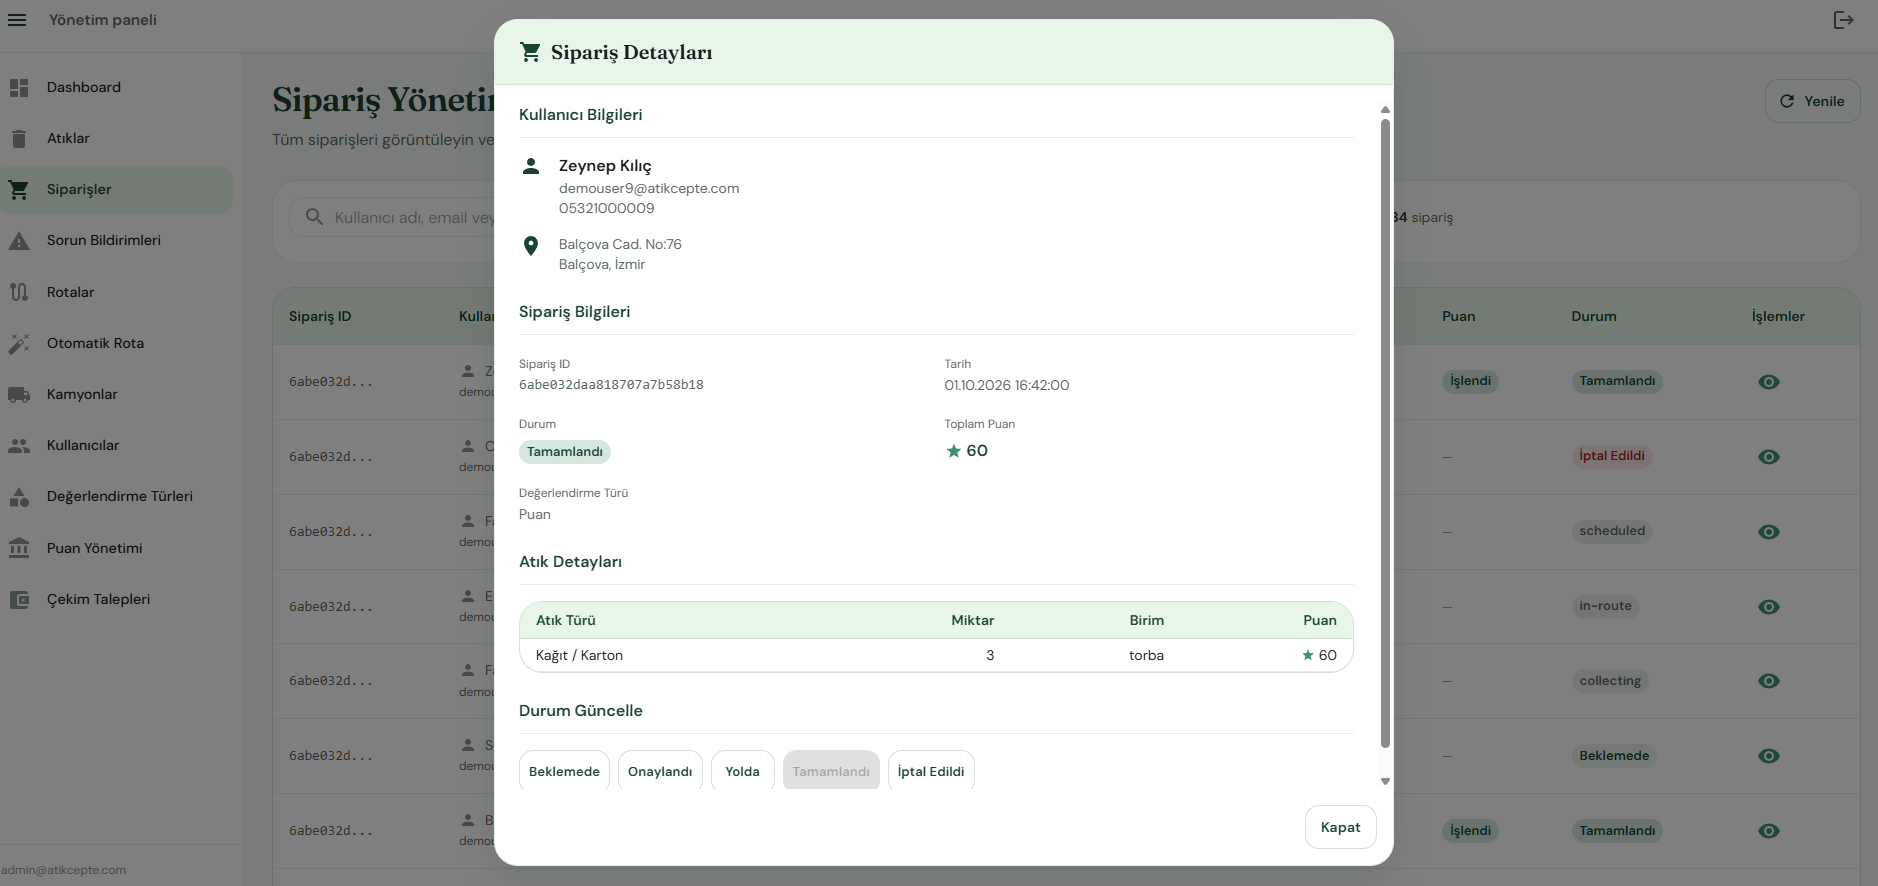Viewport: 1878px width, 886px height.
Task: Focus the user search input field
Action: (x=413, y=217)
